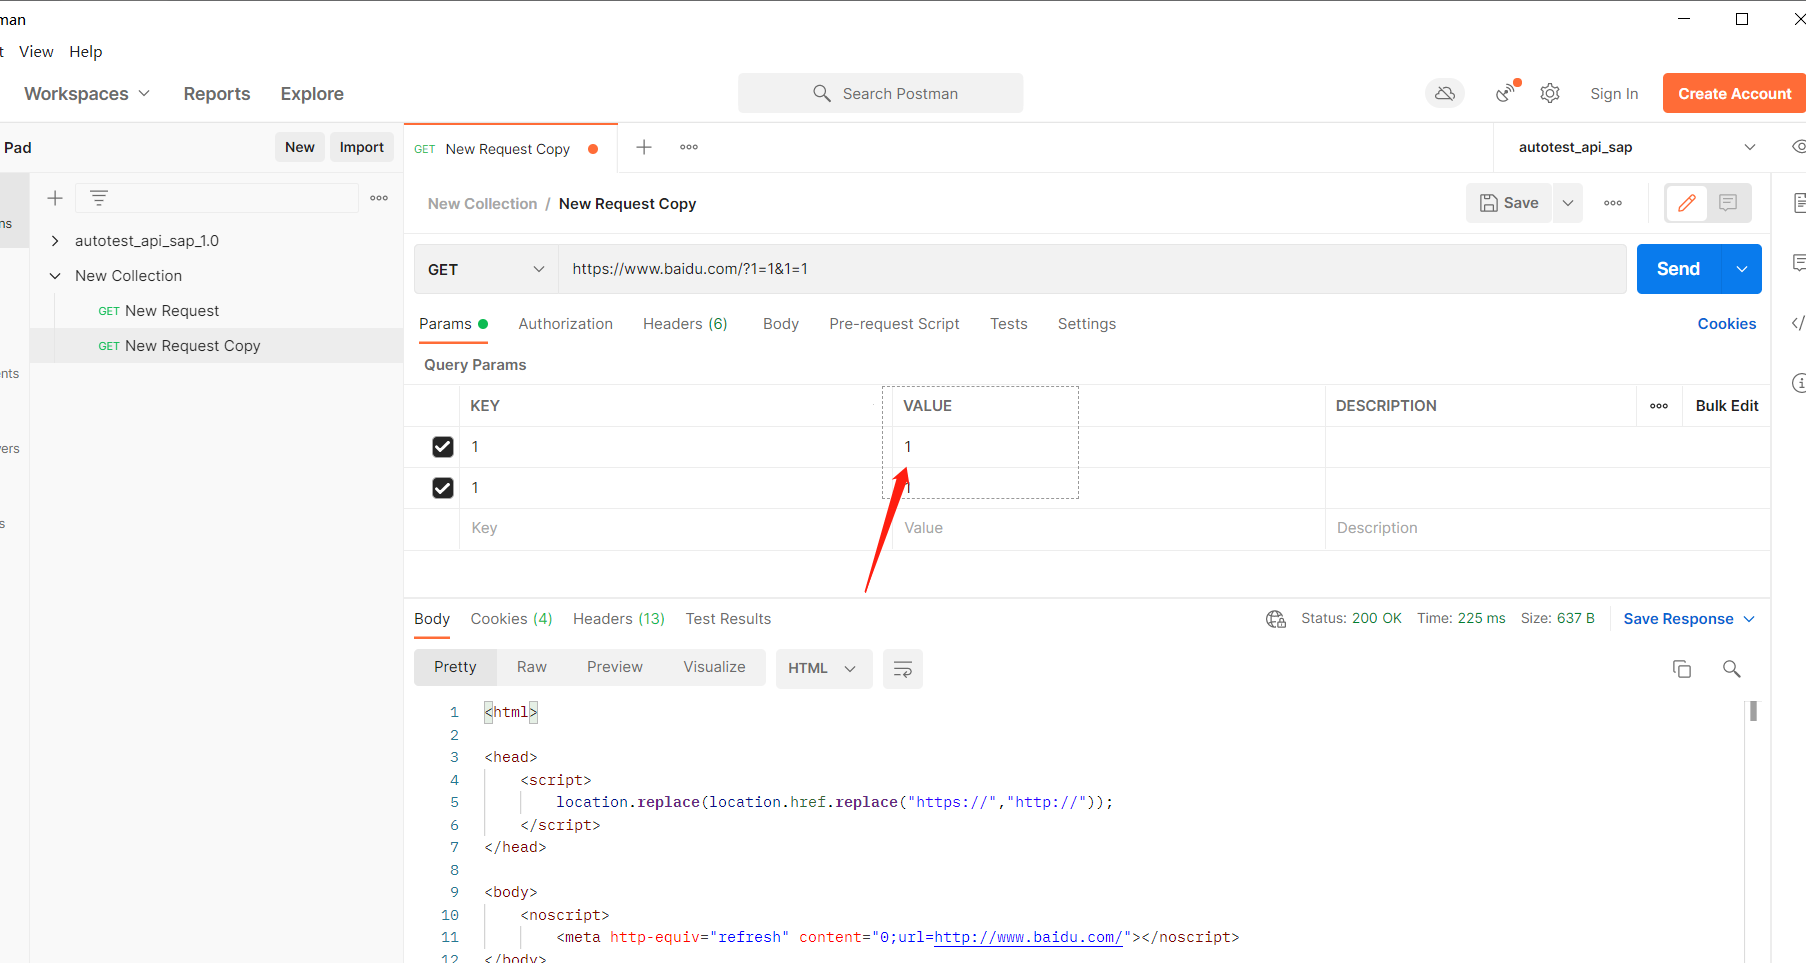Screen dimensions: 1806x963
Task: Open the settings gear icon
Action: point(1549,93)
